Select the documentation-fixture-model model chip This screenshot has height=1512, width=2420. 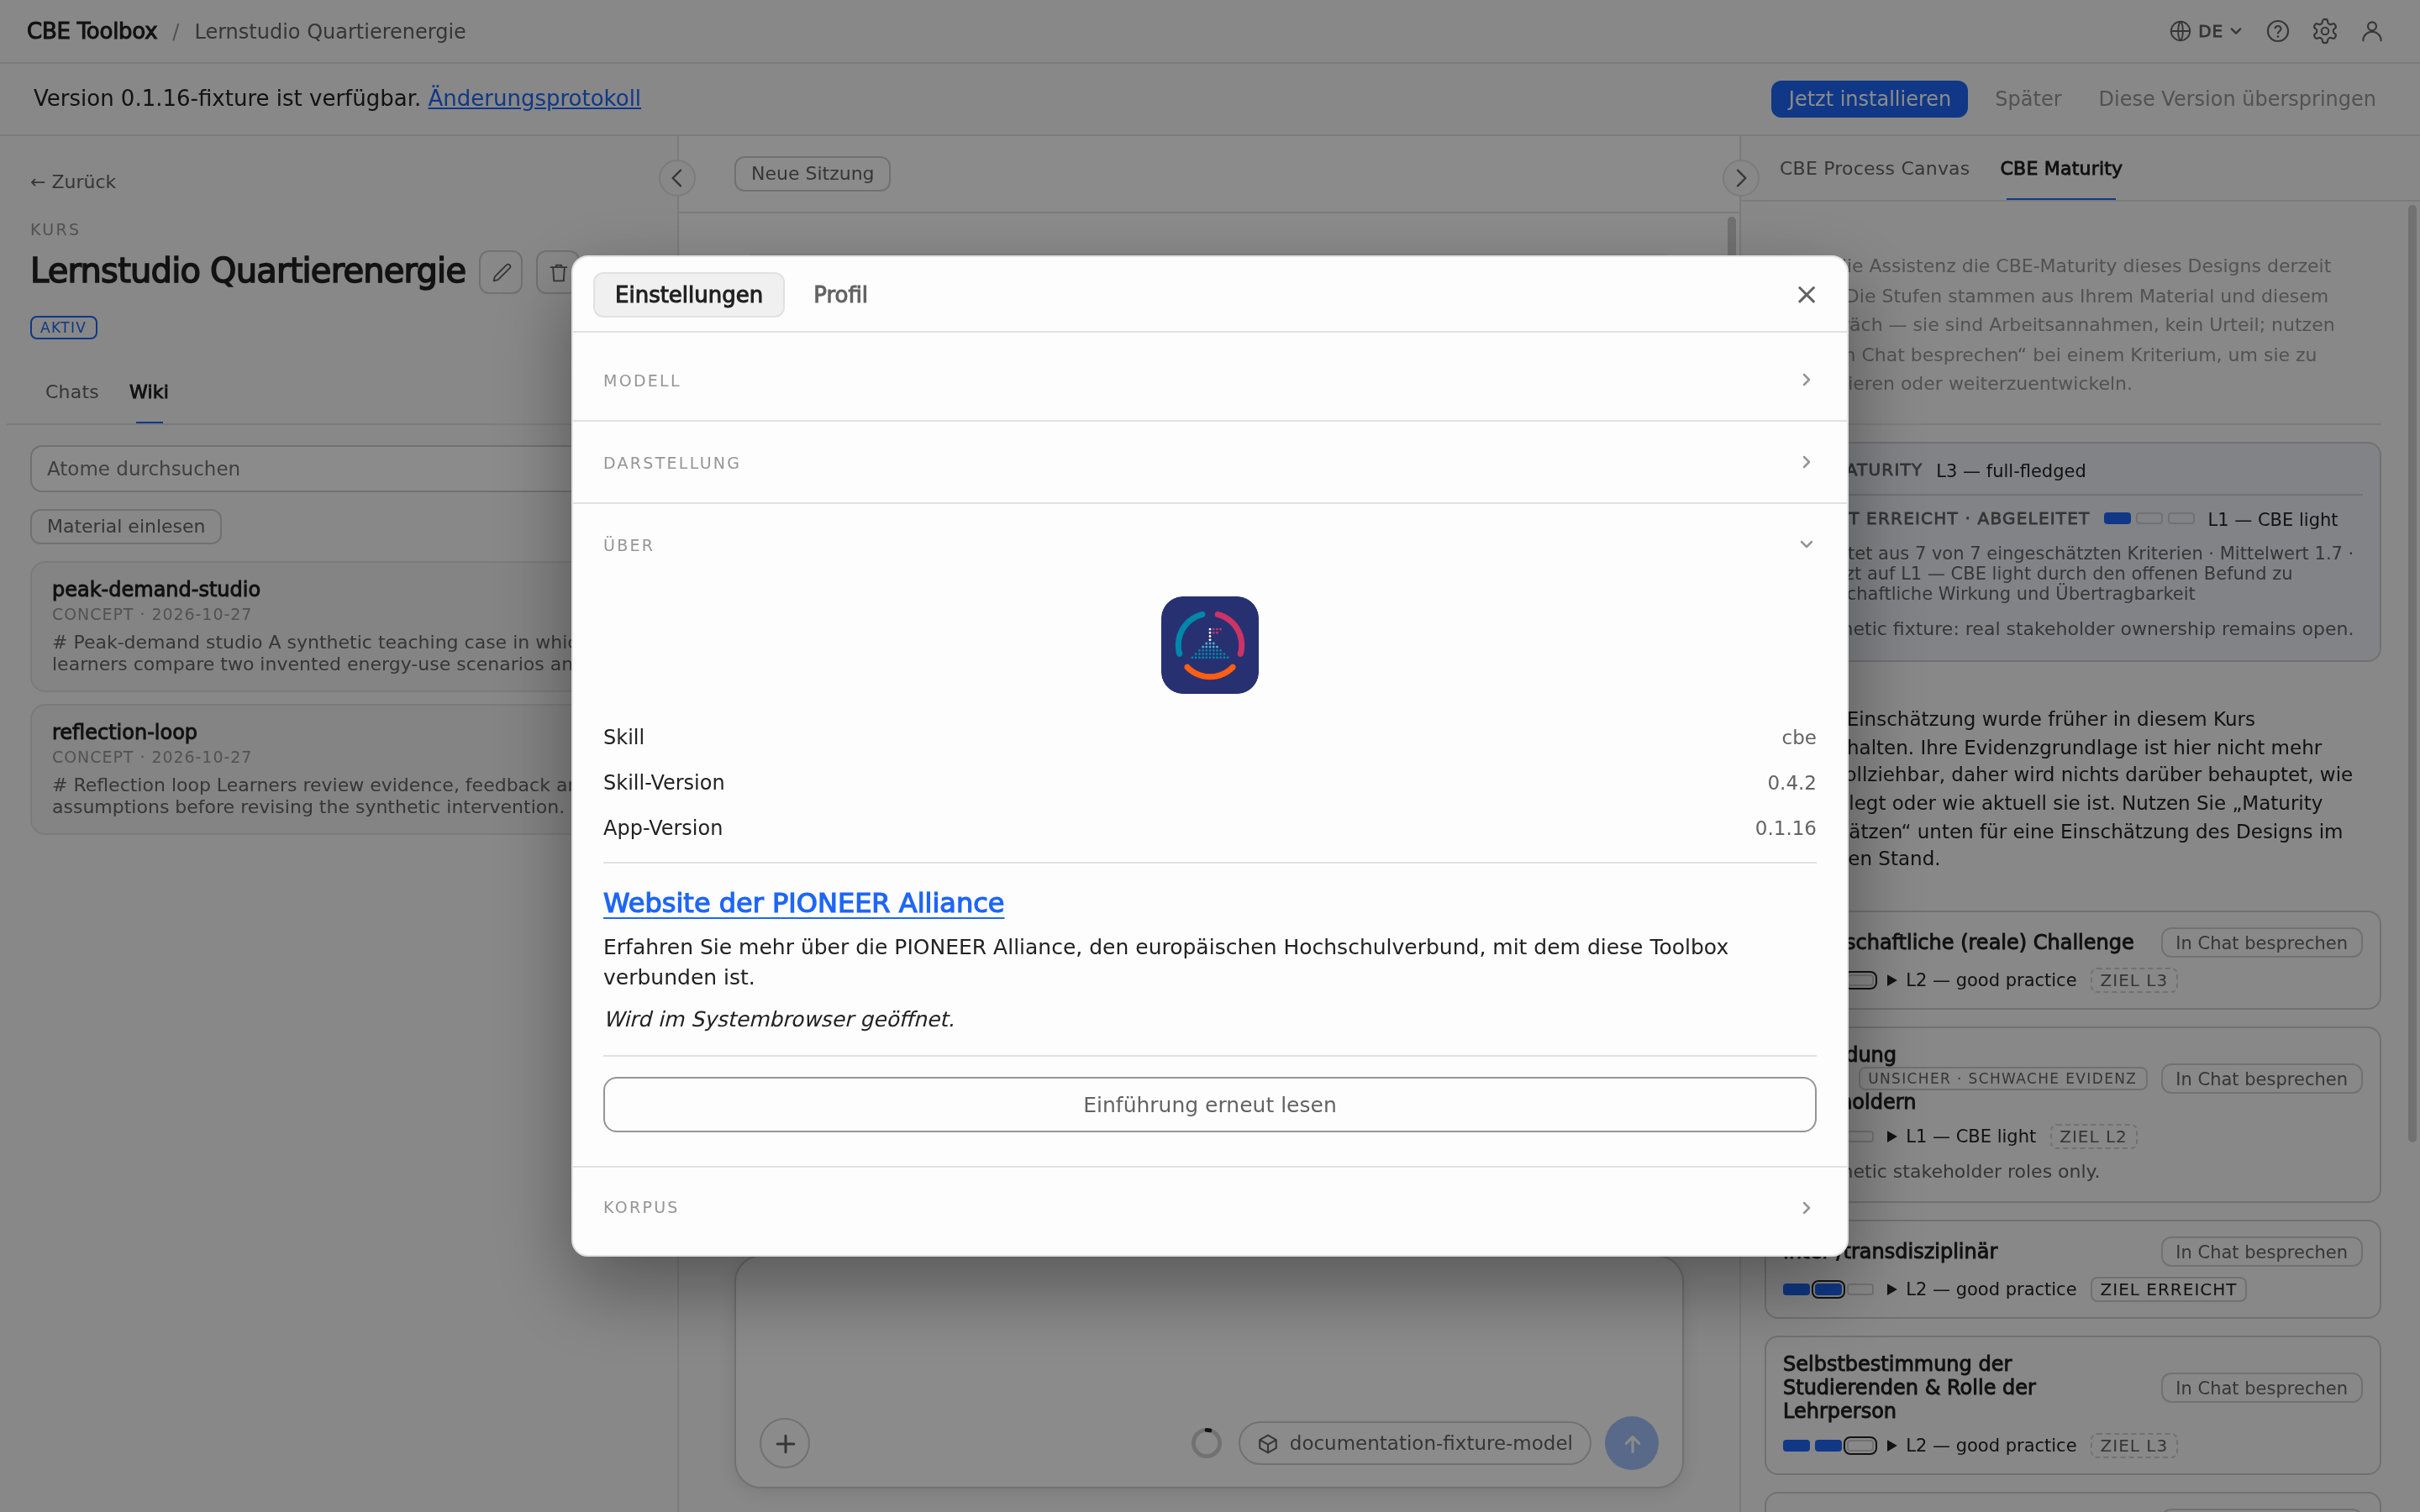[1414, 1443]
